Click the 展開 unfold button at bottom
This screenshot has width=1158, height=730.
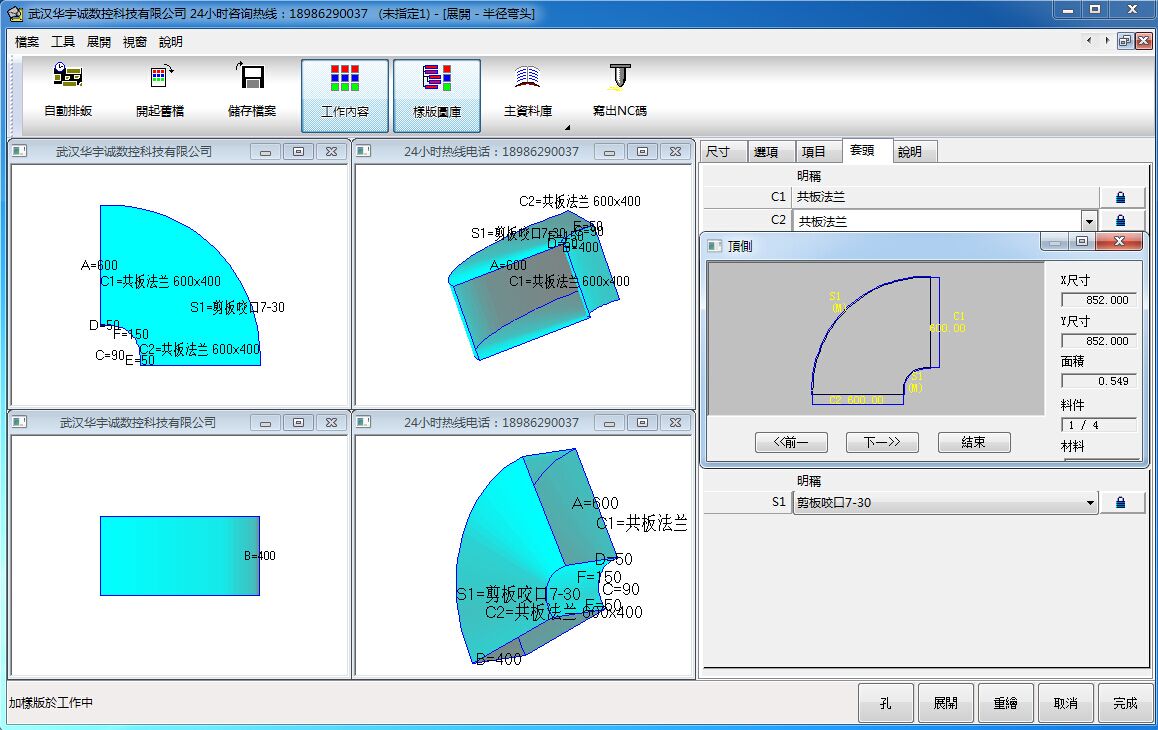click(x=945, y=703)
